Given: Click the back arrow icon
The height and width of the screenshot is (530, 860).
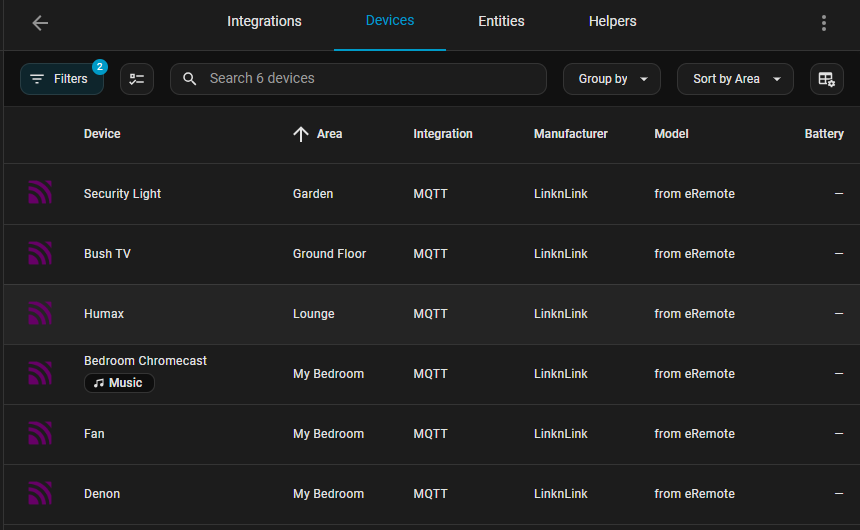Looking at the screenshot, I should point(40,23).
